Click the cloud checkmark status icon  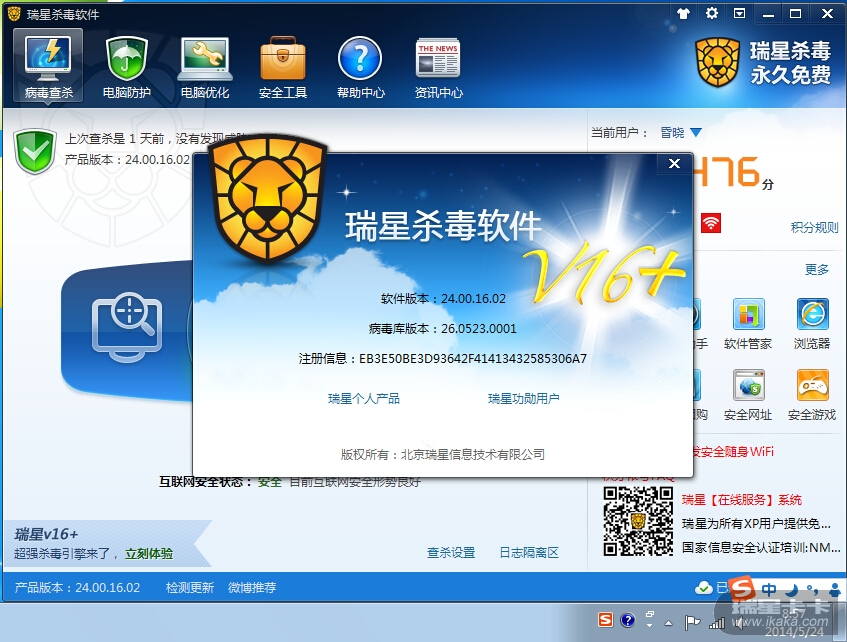pyautogui.click(x=703, y=588)
